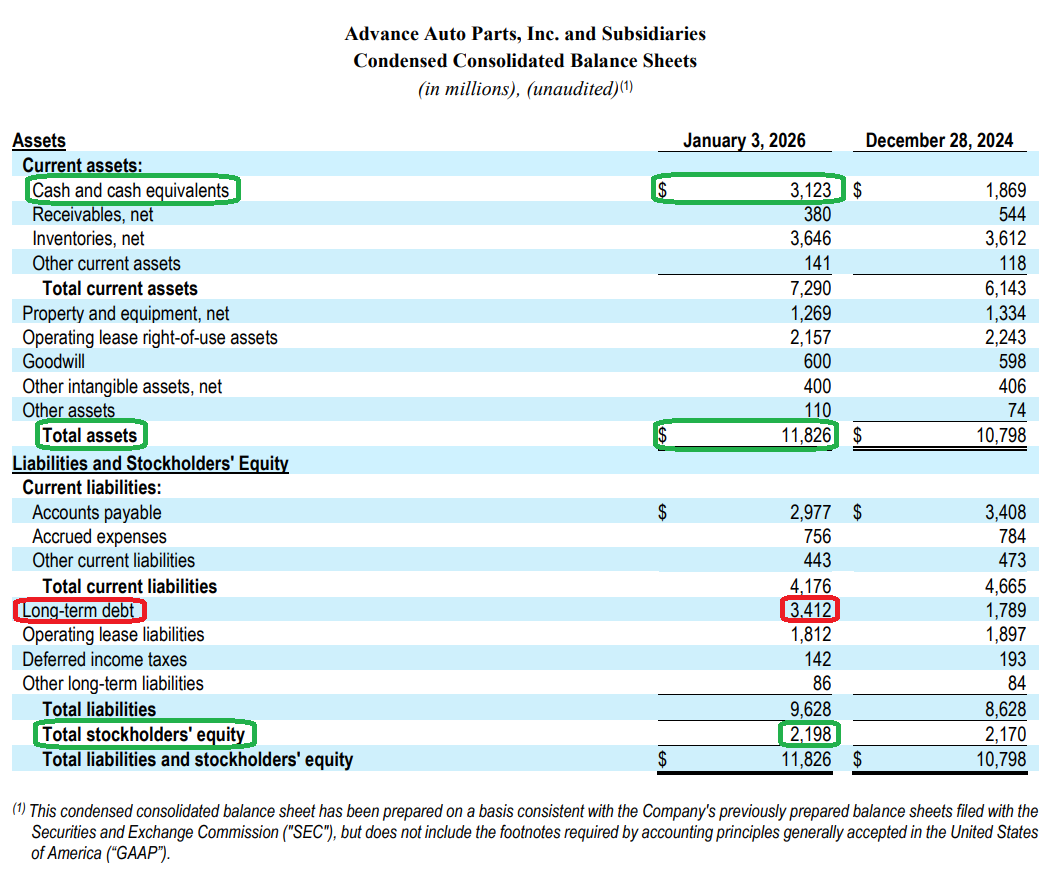Click the January 3, 2026 column header
Image resolution: width=1056 pixels, height=874 pixels.
744,141
